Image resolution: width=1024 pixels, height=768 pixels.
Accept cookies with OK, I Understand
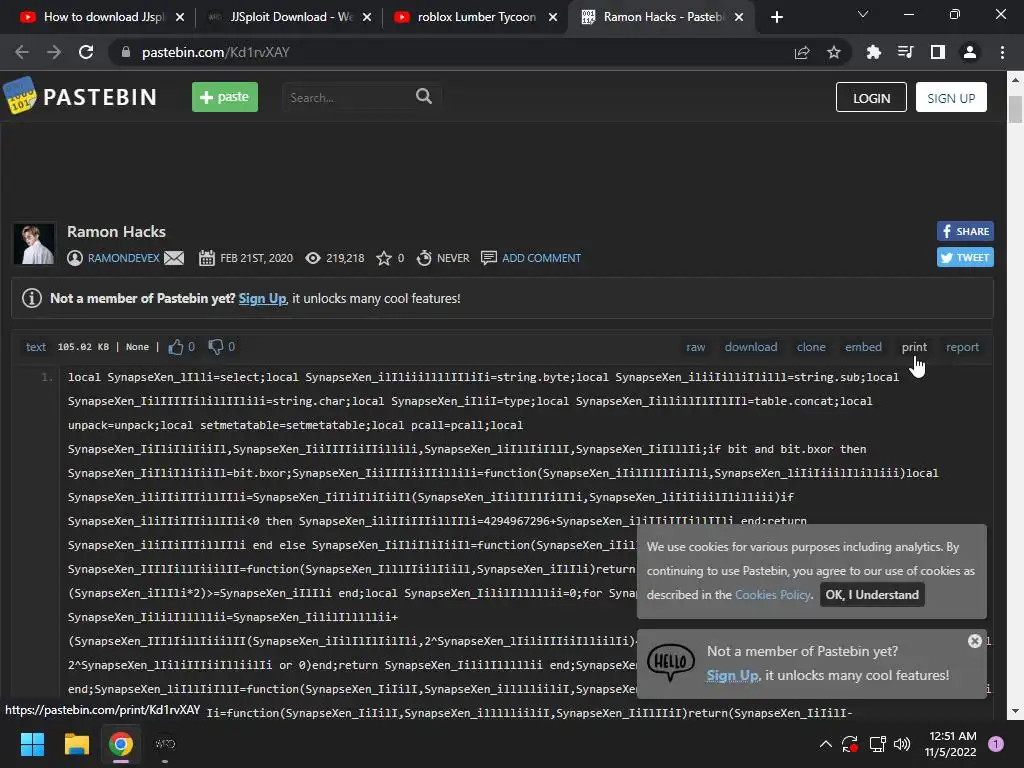[x=872, y=595]
